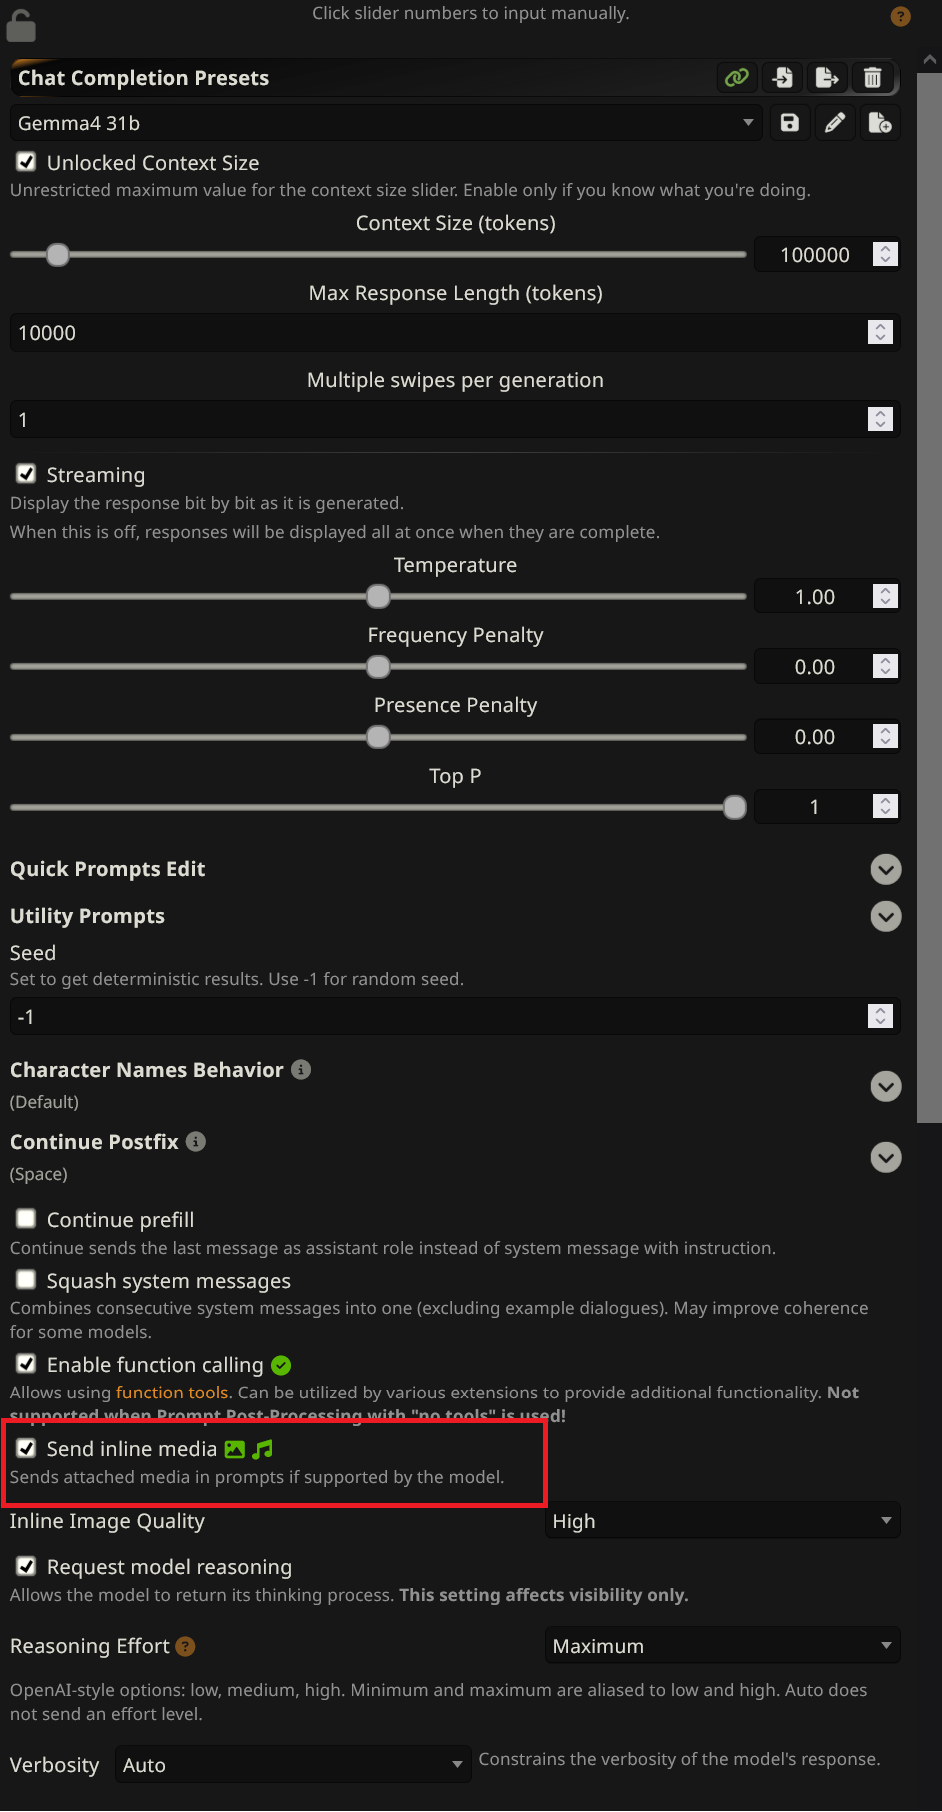Click the link icon in Chat Completion Presets header

(737, 77)
